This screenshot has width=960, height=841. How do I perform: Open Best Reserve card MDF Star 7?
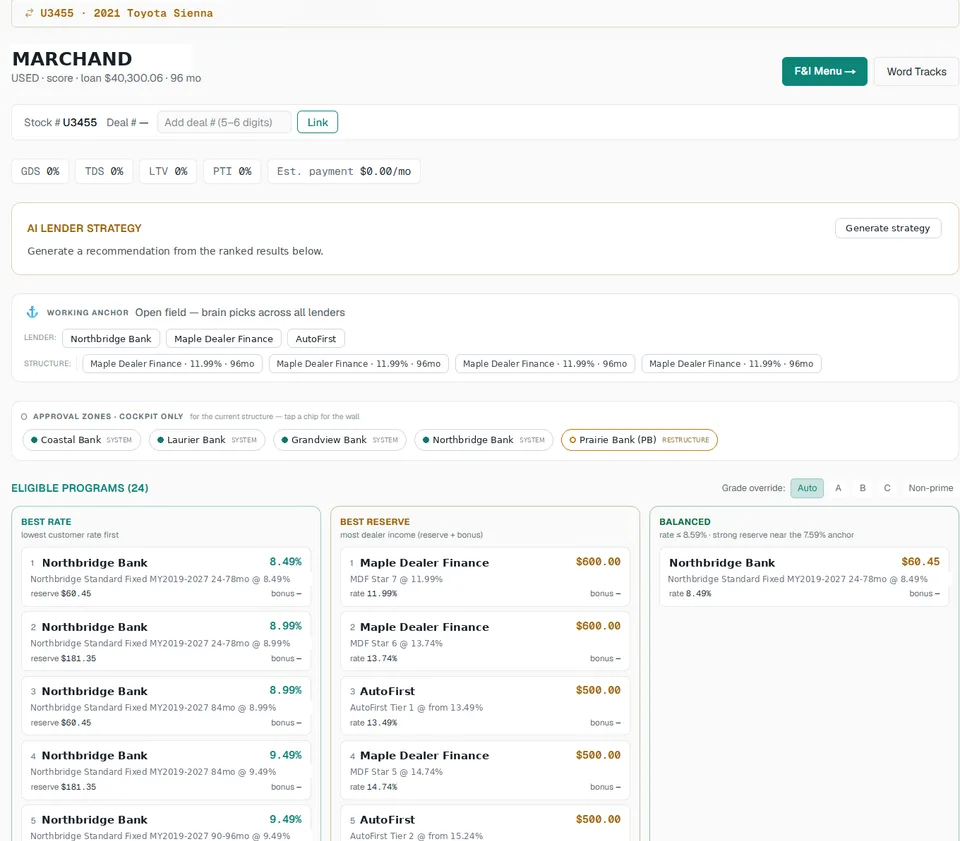point(485,577)
